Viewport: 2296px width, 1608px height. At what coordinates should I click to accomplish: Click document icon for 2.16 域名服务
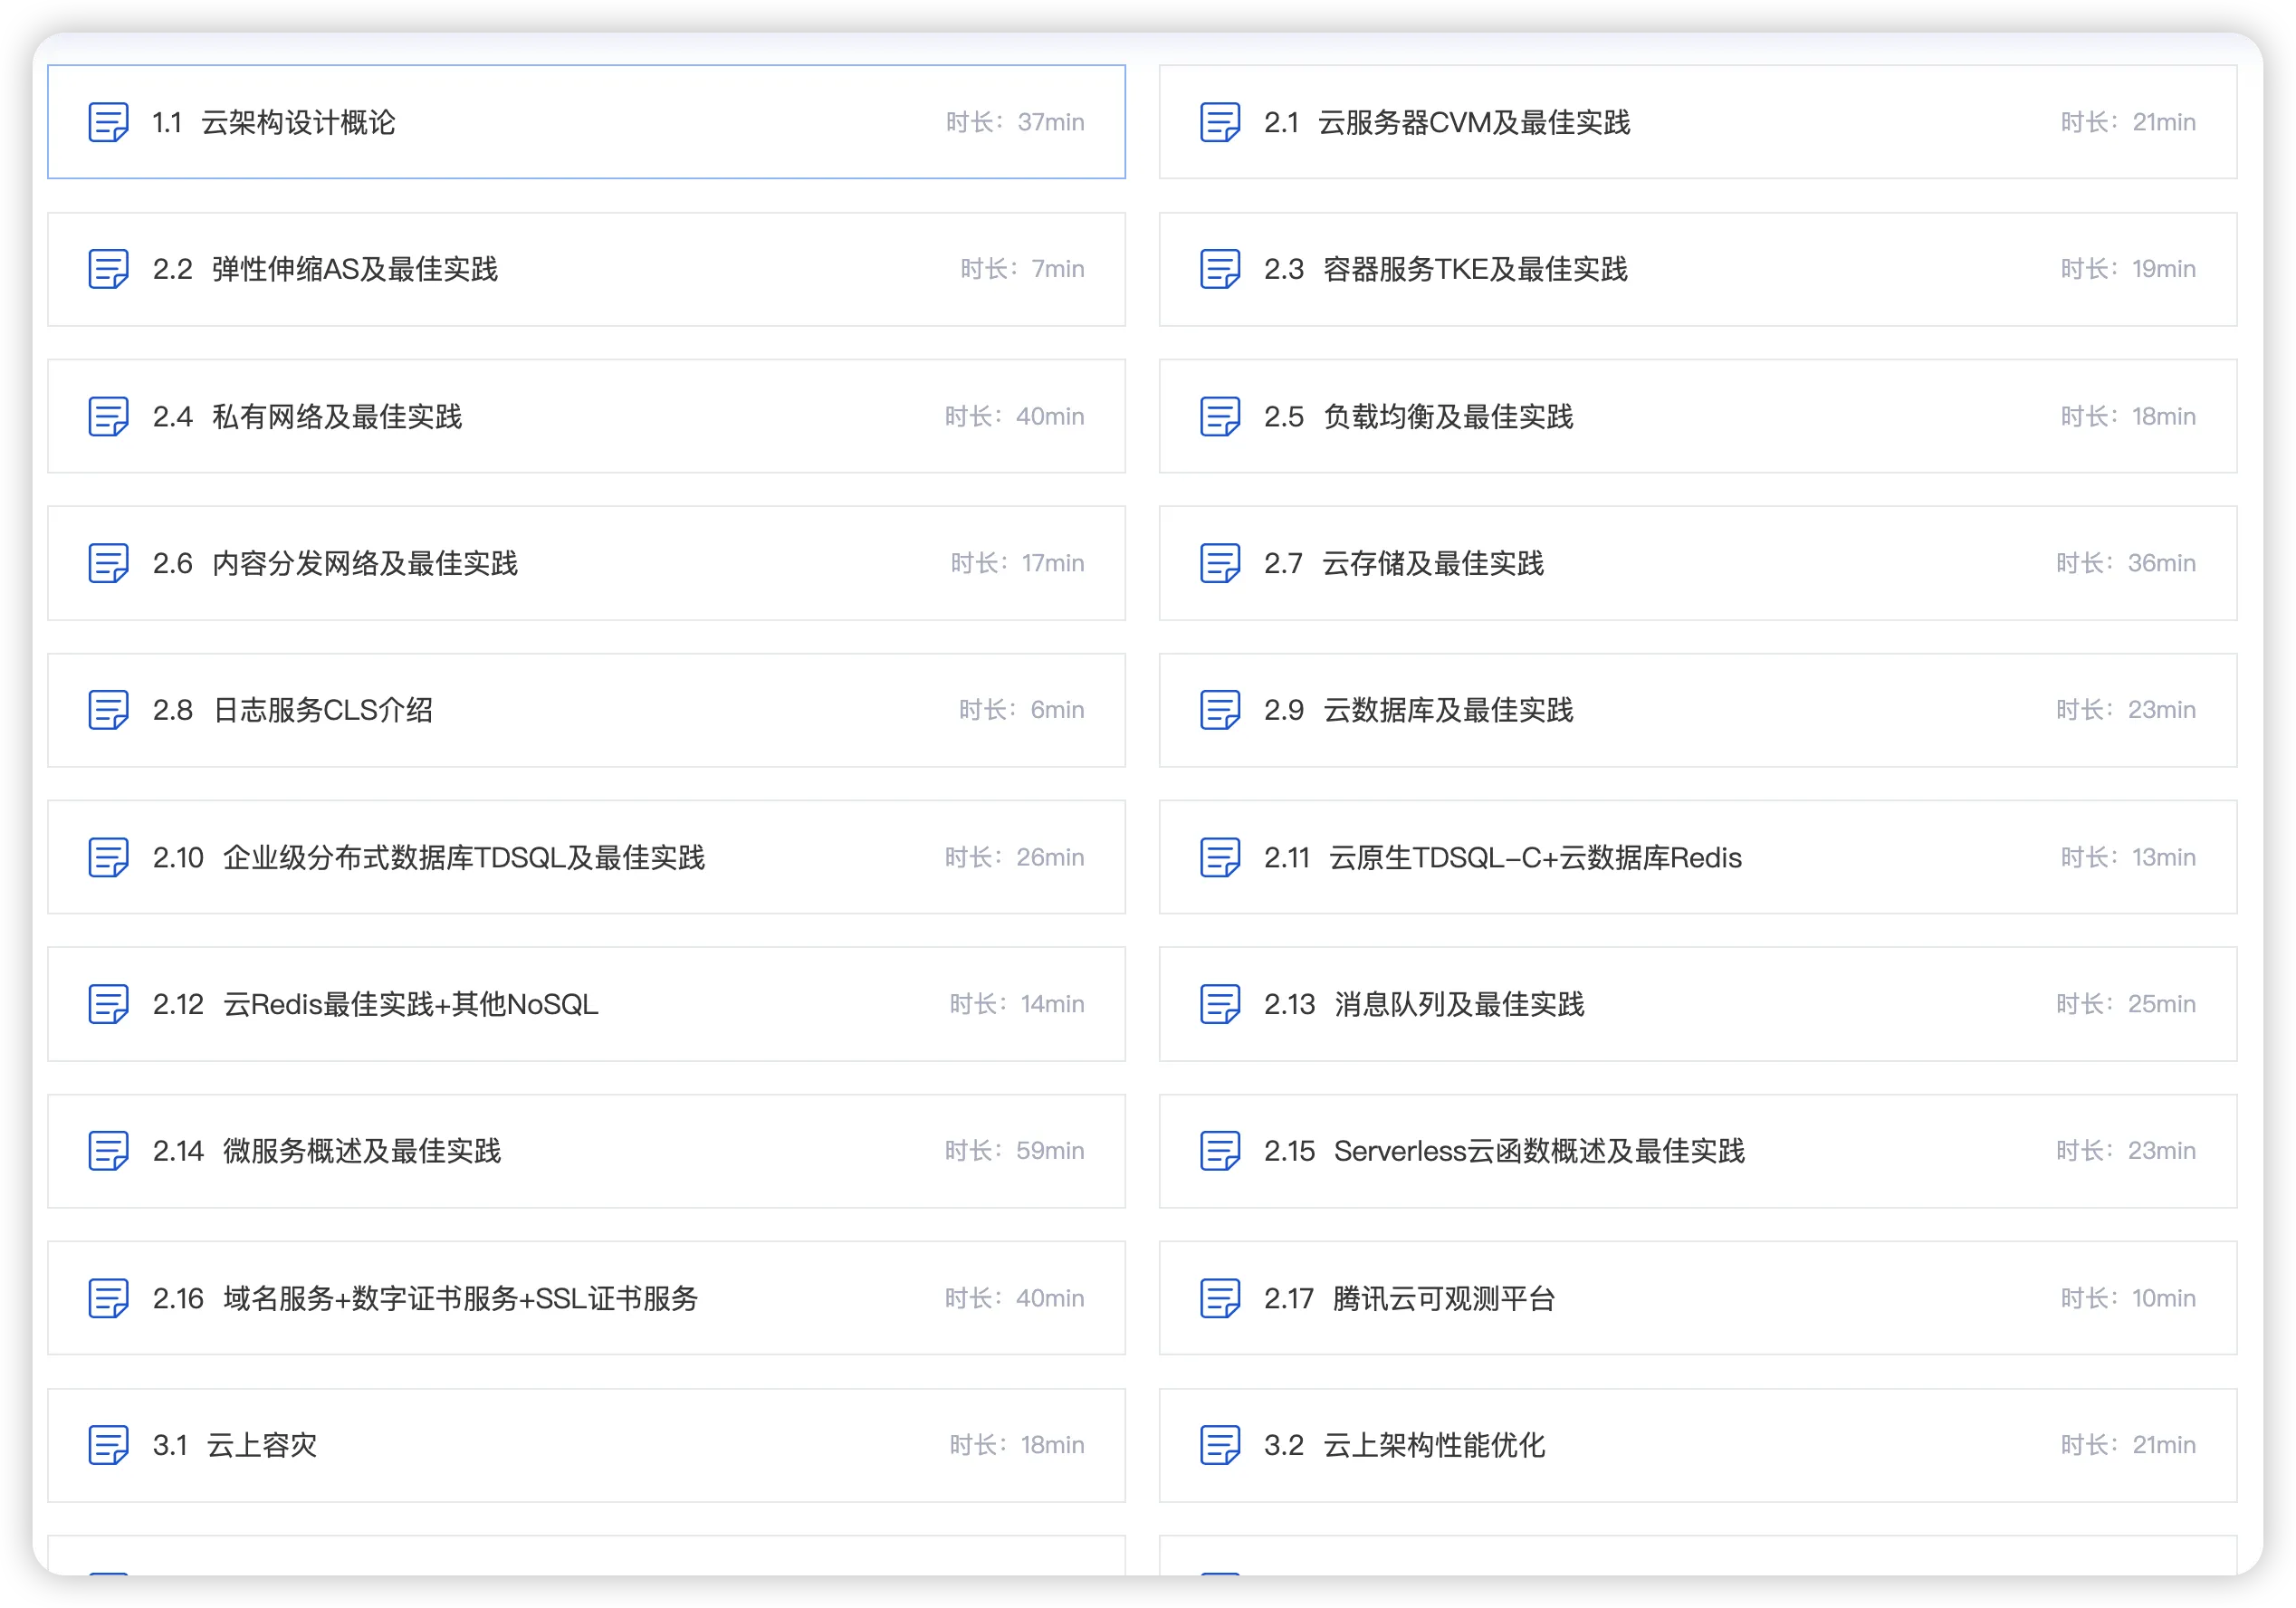(x=108, y=1298)
